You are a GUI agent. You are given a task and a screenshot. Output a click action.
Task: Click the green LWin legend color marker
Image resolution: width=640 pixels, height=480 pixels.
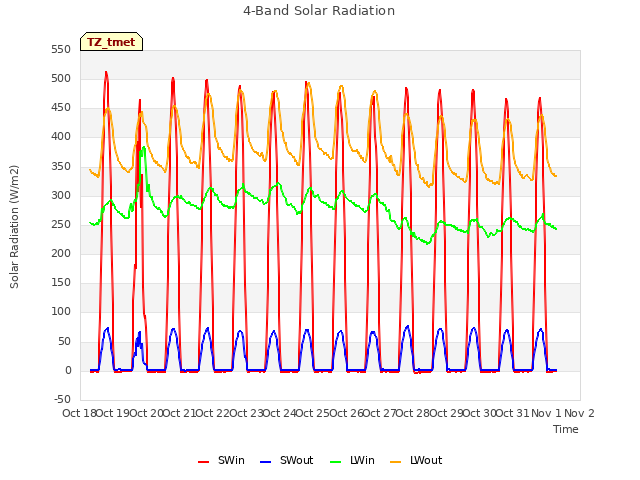(336, 462)
